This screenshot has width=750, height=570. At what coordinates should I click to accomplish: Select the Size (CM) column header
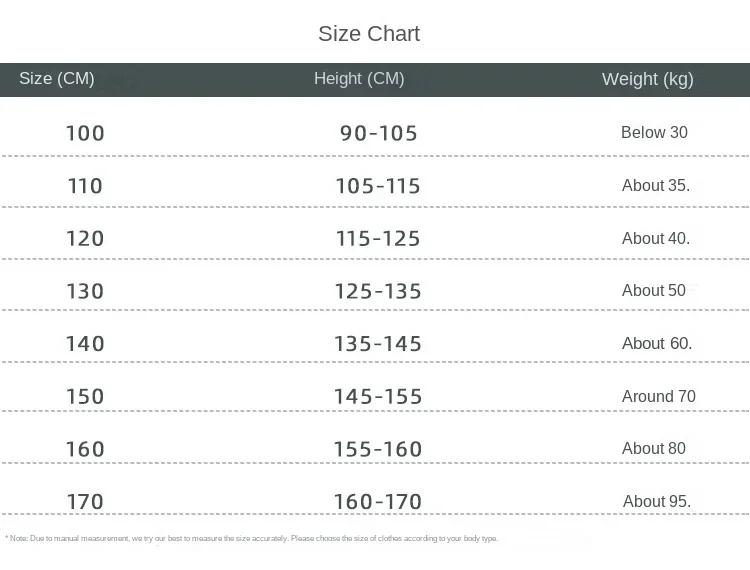click(x=57, y=79)
